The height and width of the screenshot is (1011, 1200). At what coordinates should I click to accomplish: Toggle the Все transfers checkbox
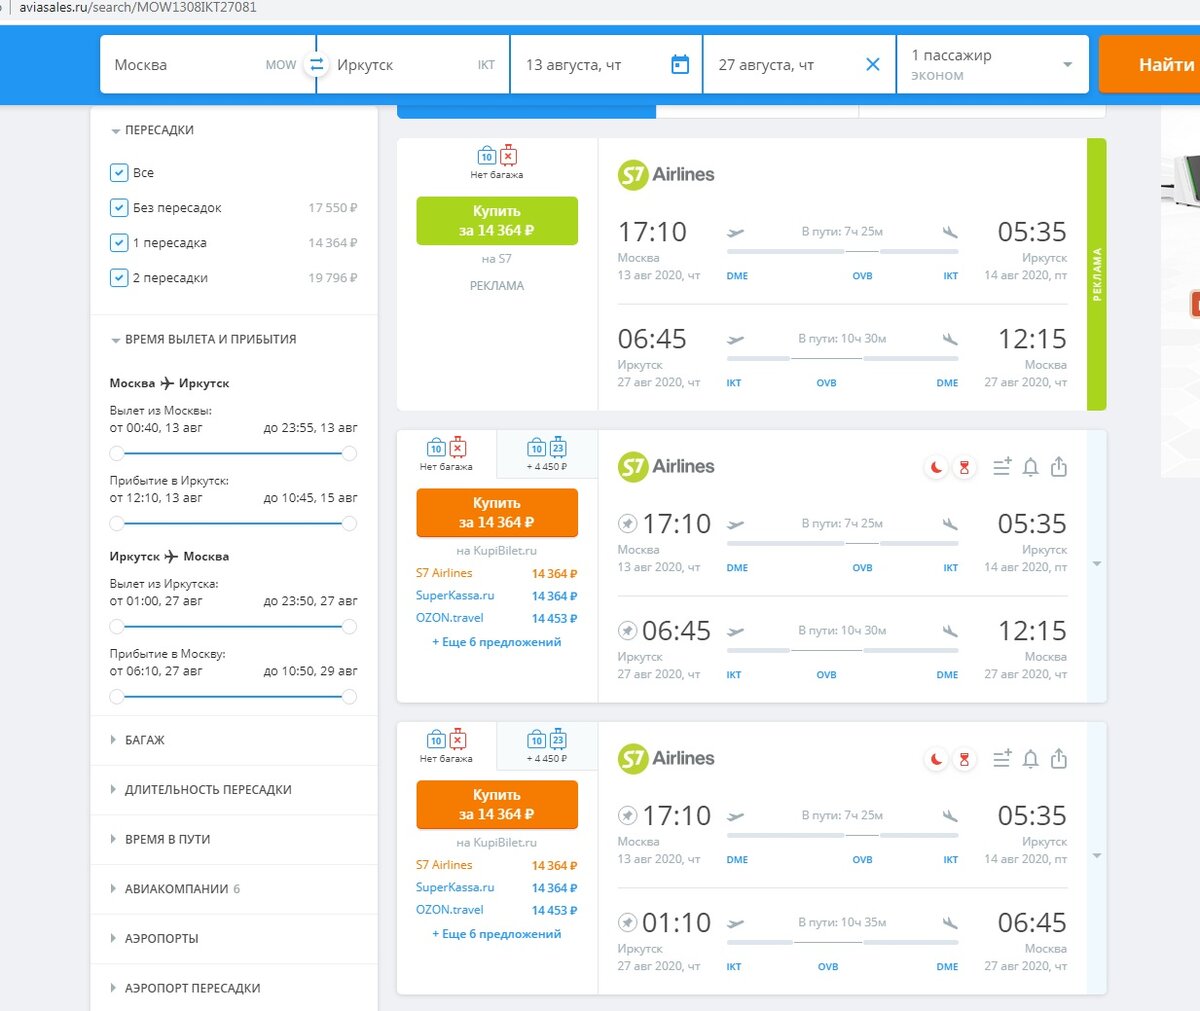(119, 173)
